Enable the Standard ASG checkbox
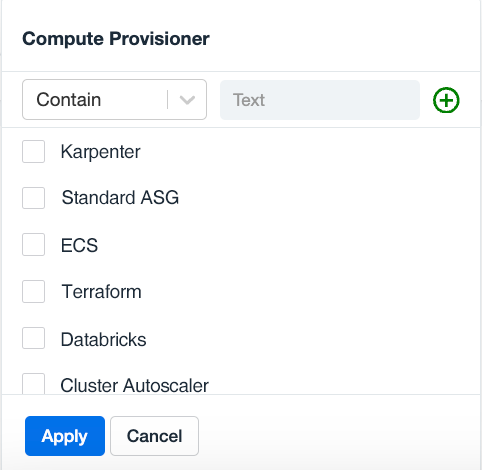The height and width of the screenshot is (470, 482). 33,198
